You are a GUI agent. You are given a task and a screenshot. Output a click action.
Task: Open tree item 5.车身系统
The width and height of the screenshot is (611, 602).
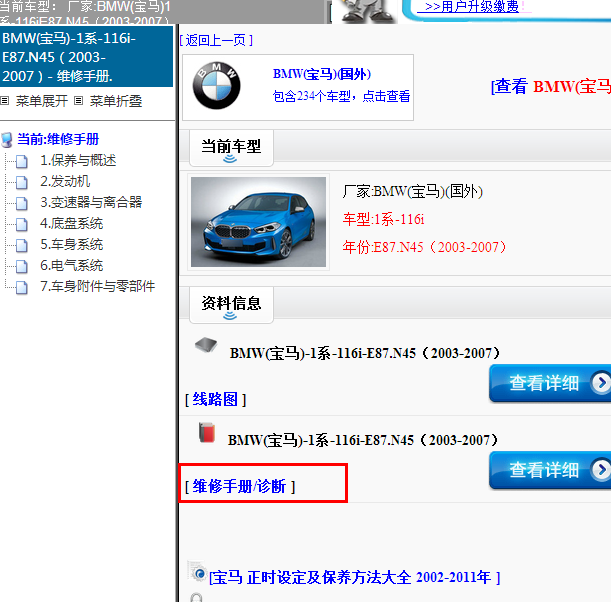pyautogui.click(x=71, y=245)
